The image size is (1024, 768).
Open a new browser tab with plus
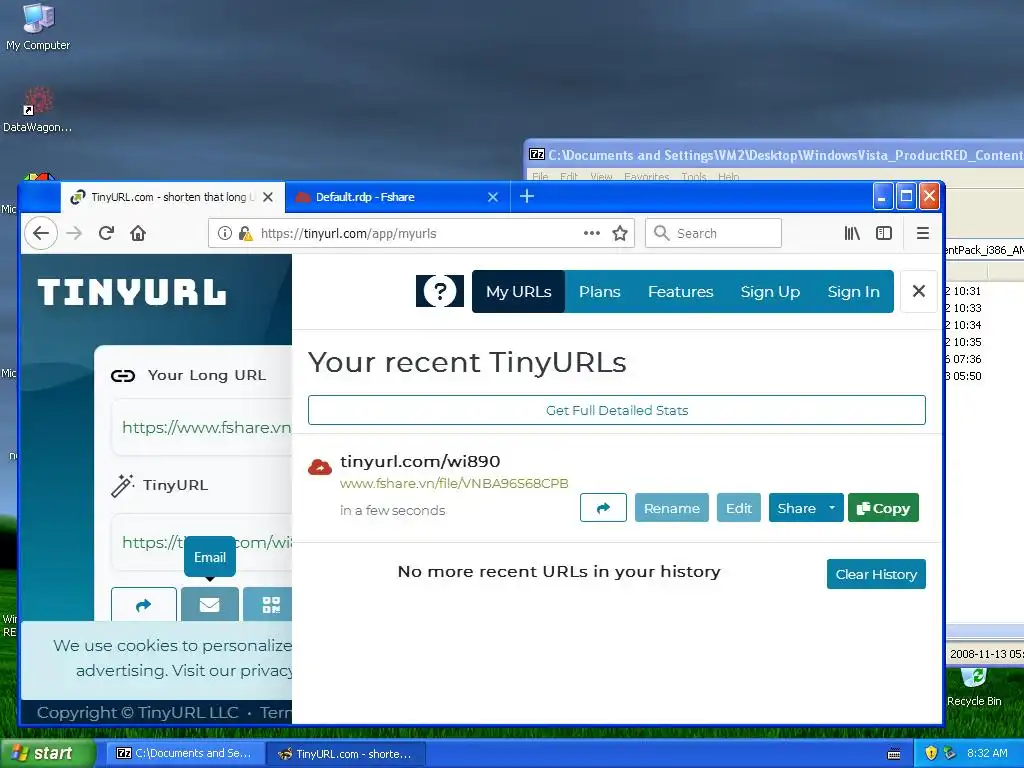[x=527, y=197]
